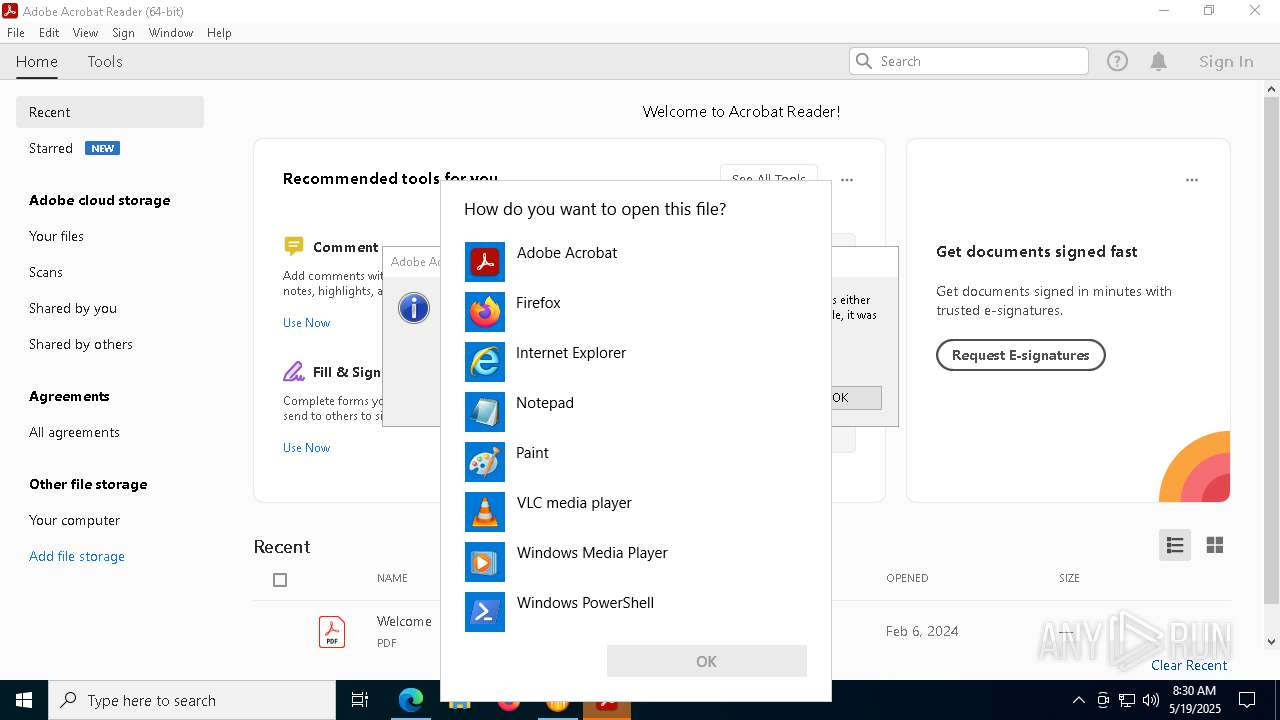
Task: Click the Acrobat search field
Action: tap(969, 61)
